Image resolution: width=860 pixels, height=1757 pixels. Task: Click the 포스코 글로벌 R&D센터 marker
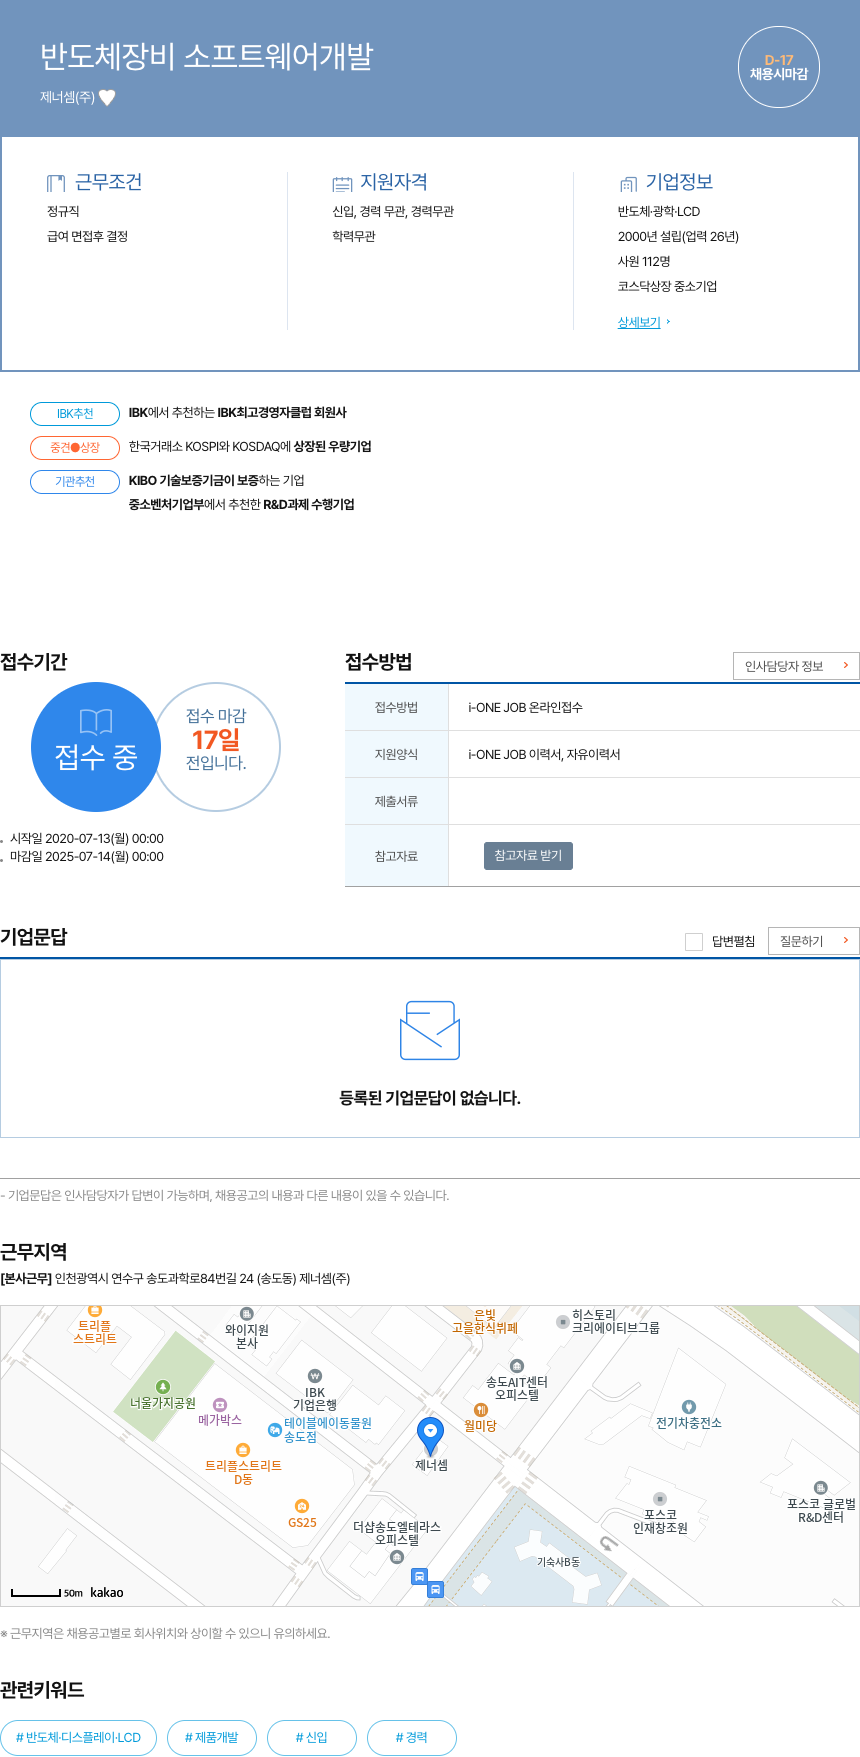pos(821,1488)
